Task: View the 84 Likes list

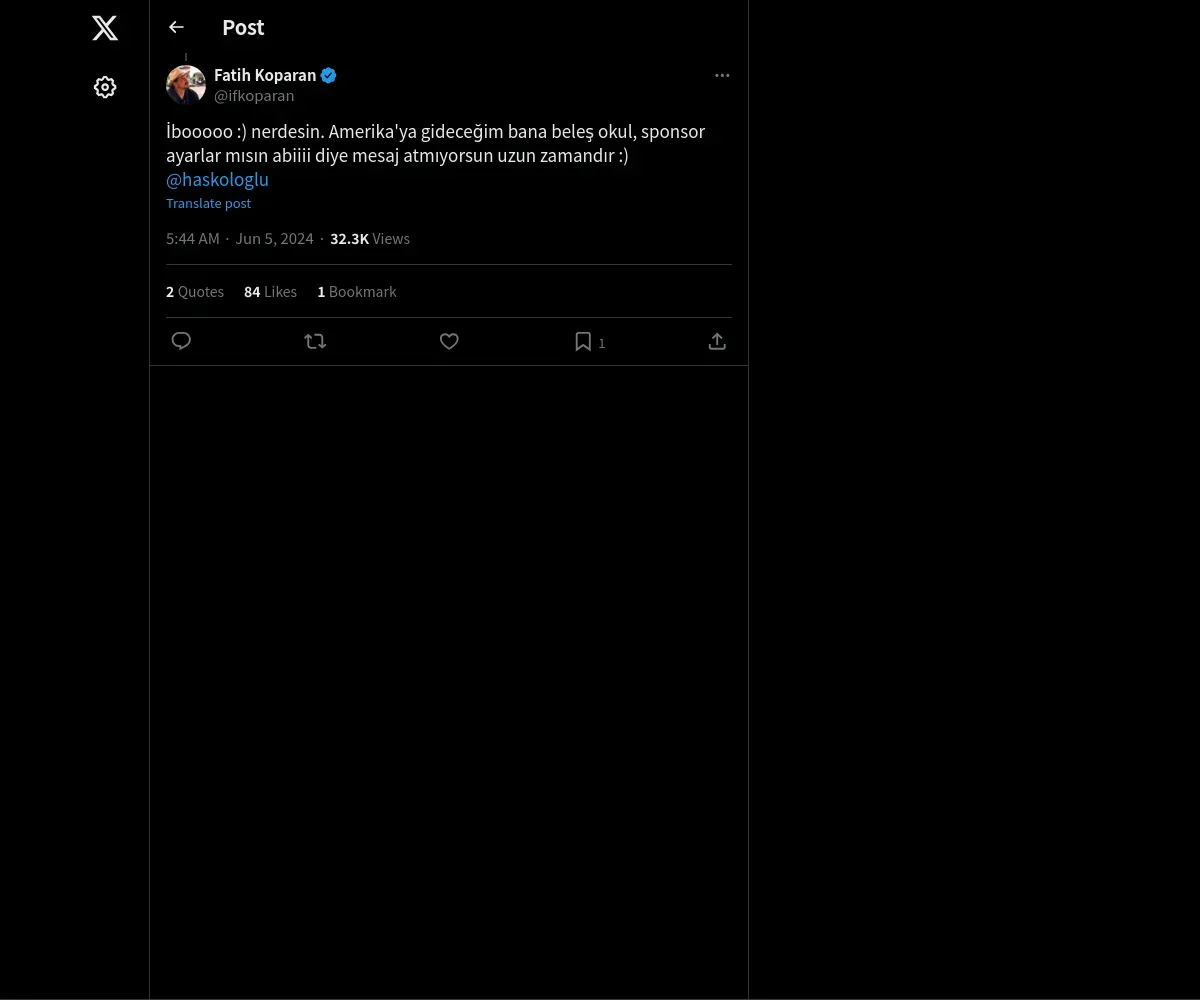Action: (x=270, y=292)
